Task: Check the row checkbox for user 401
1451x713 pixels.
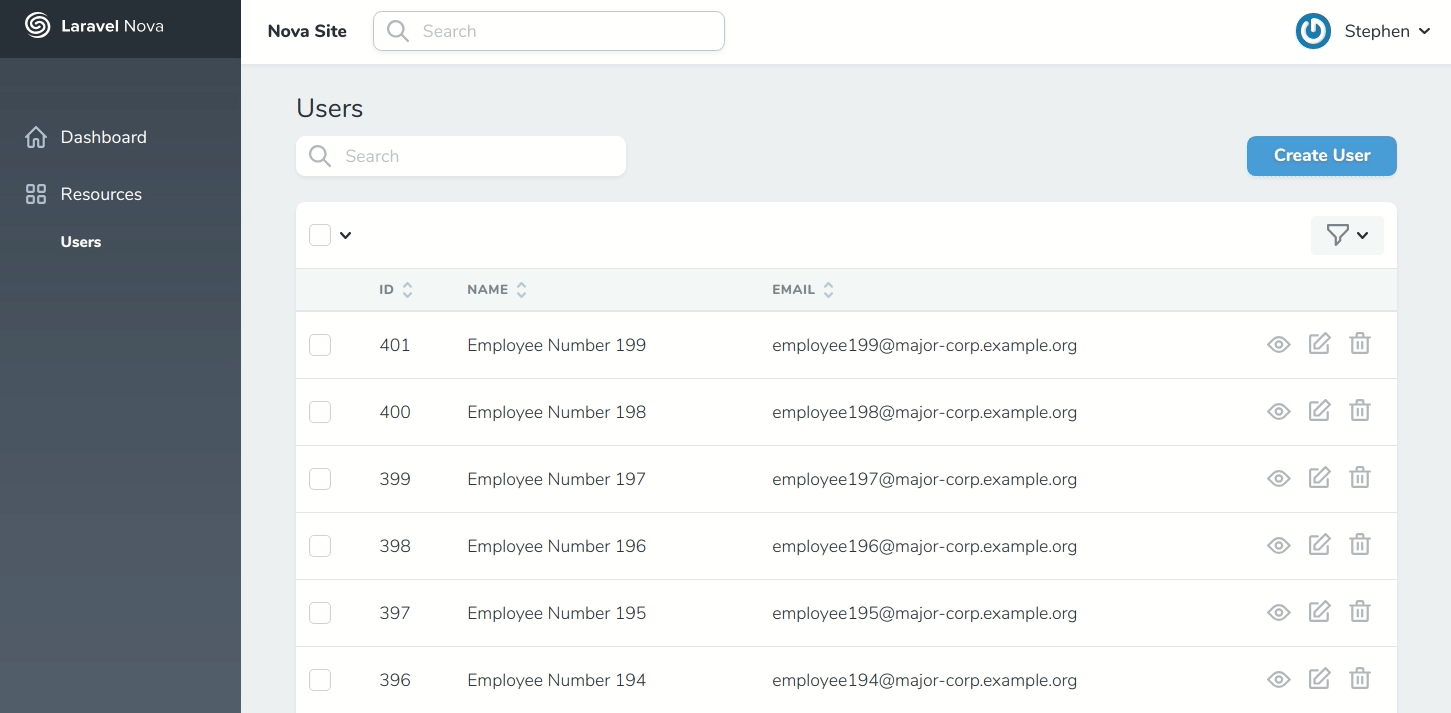Action: tap(320, 344)
